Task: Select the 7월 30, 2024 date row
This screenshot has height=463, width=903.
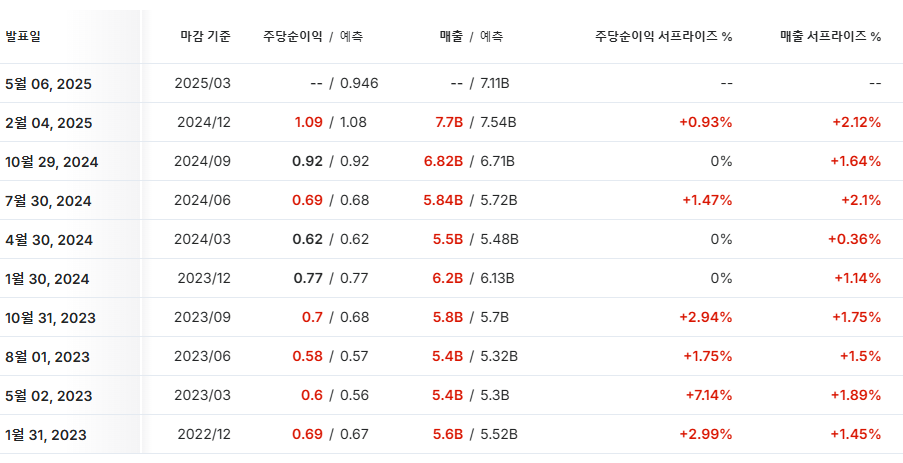Action: click(48, 201)
